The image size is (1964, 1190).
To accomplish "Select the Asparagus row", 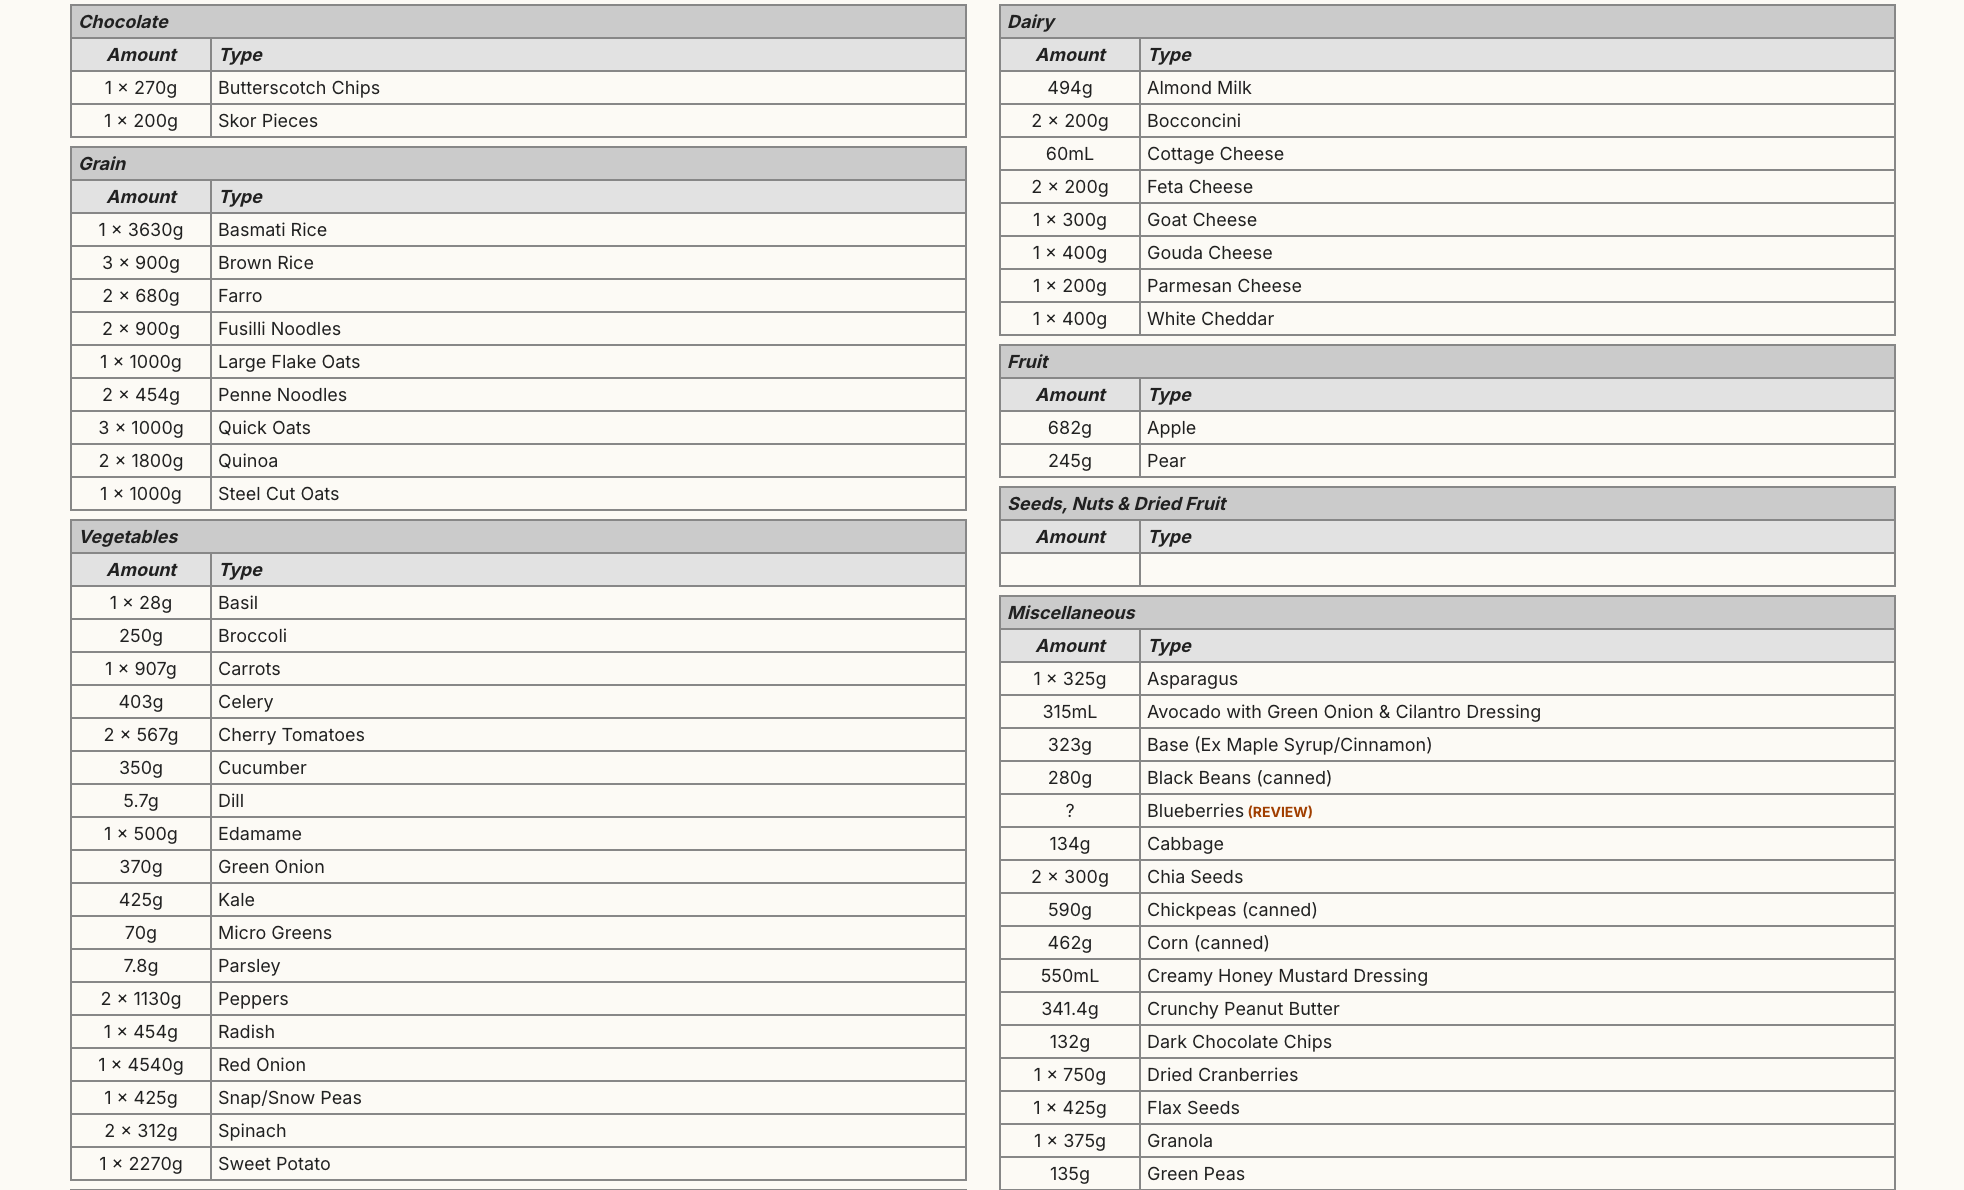I will 1447,679.
